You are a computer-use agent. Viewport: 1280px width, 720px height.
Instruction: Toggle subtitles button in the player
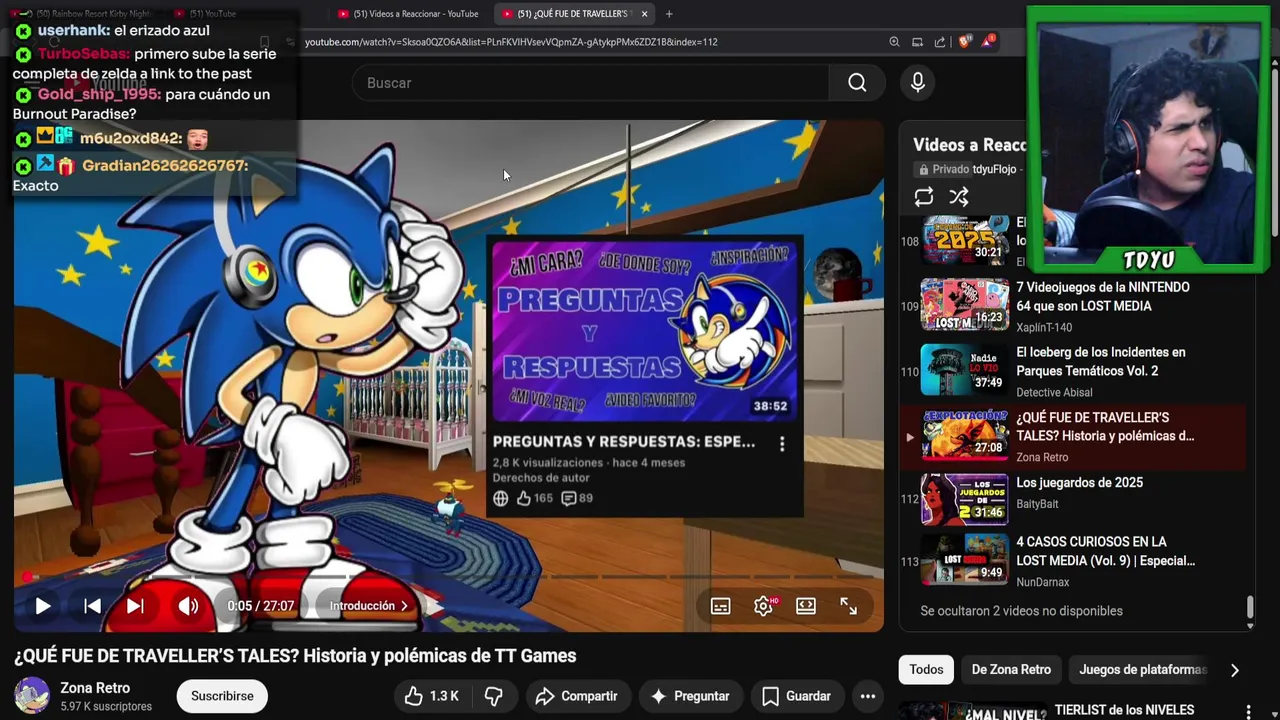point(720,606)
